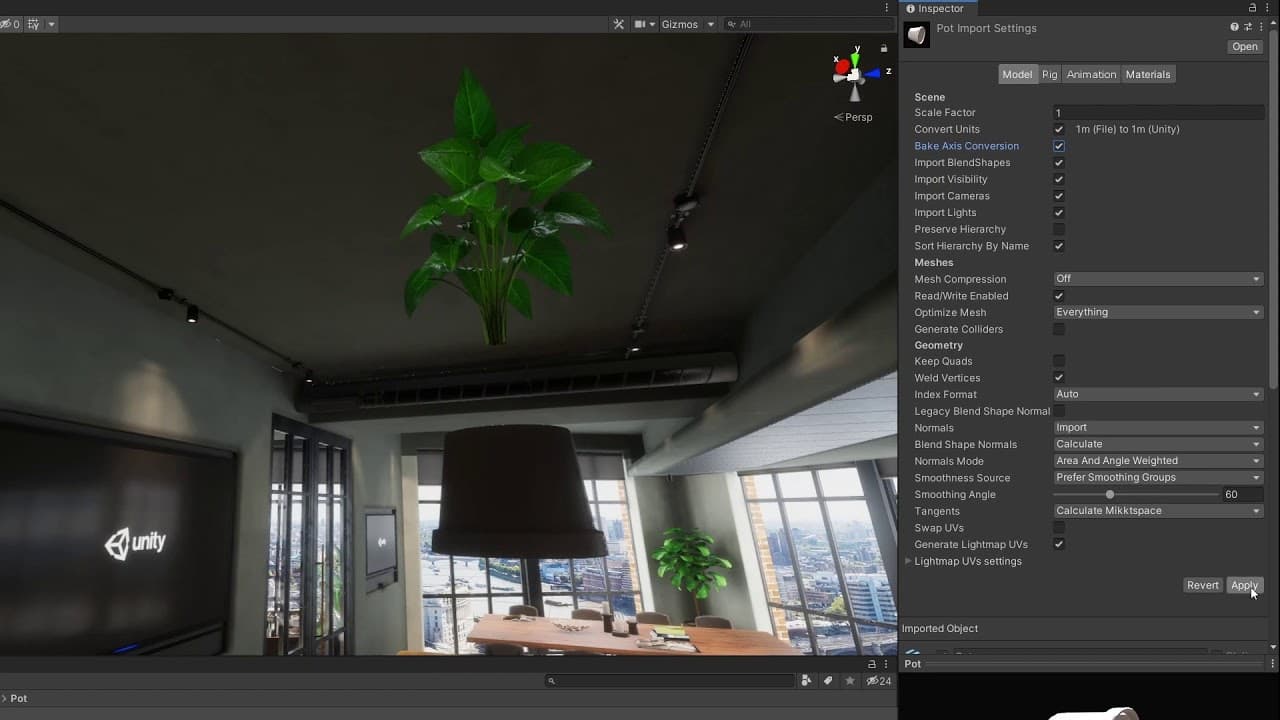Image resolution: width=1280 pixels, height=720 pixels.
Task: Disable Import Cameras
Action: pos(1059,196)
